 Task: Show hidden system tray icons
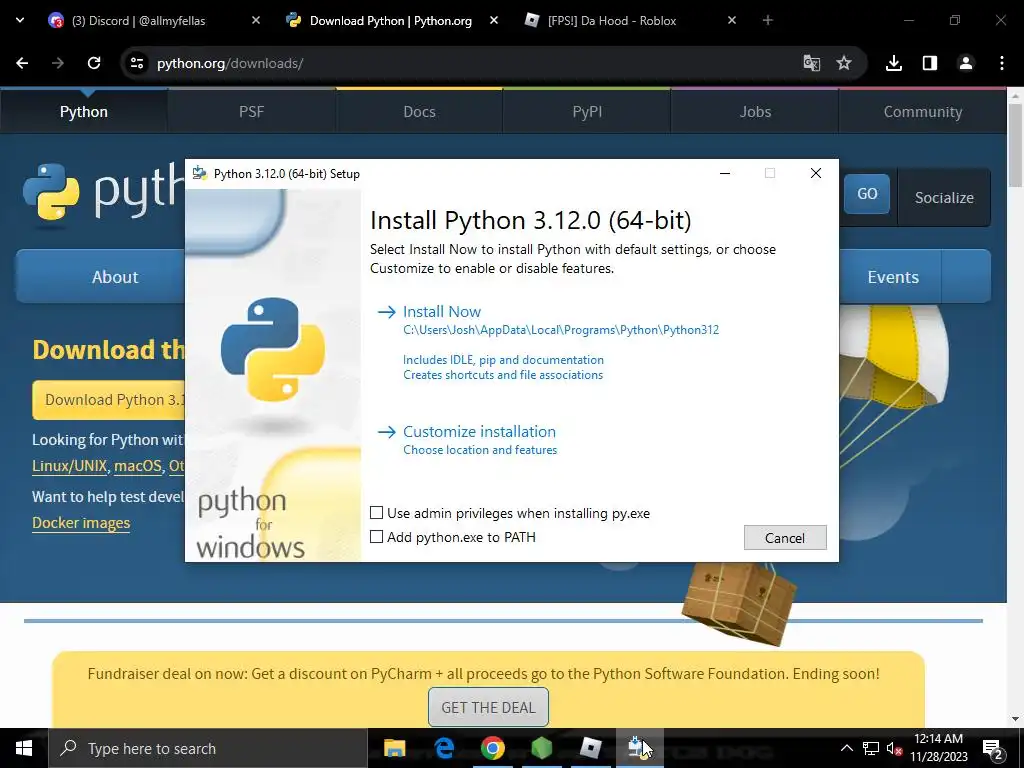pos(846,748)
